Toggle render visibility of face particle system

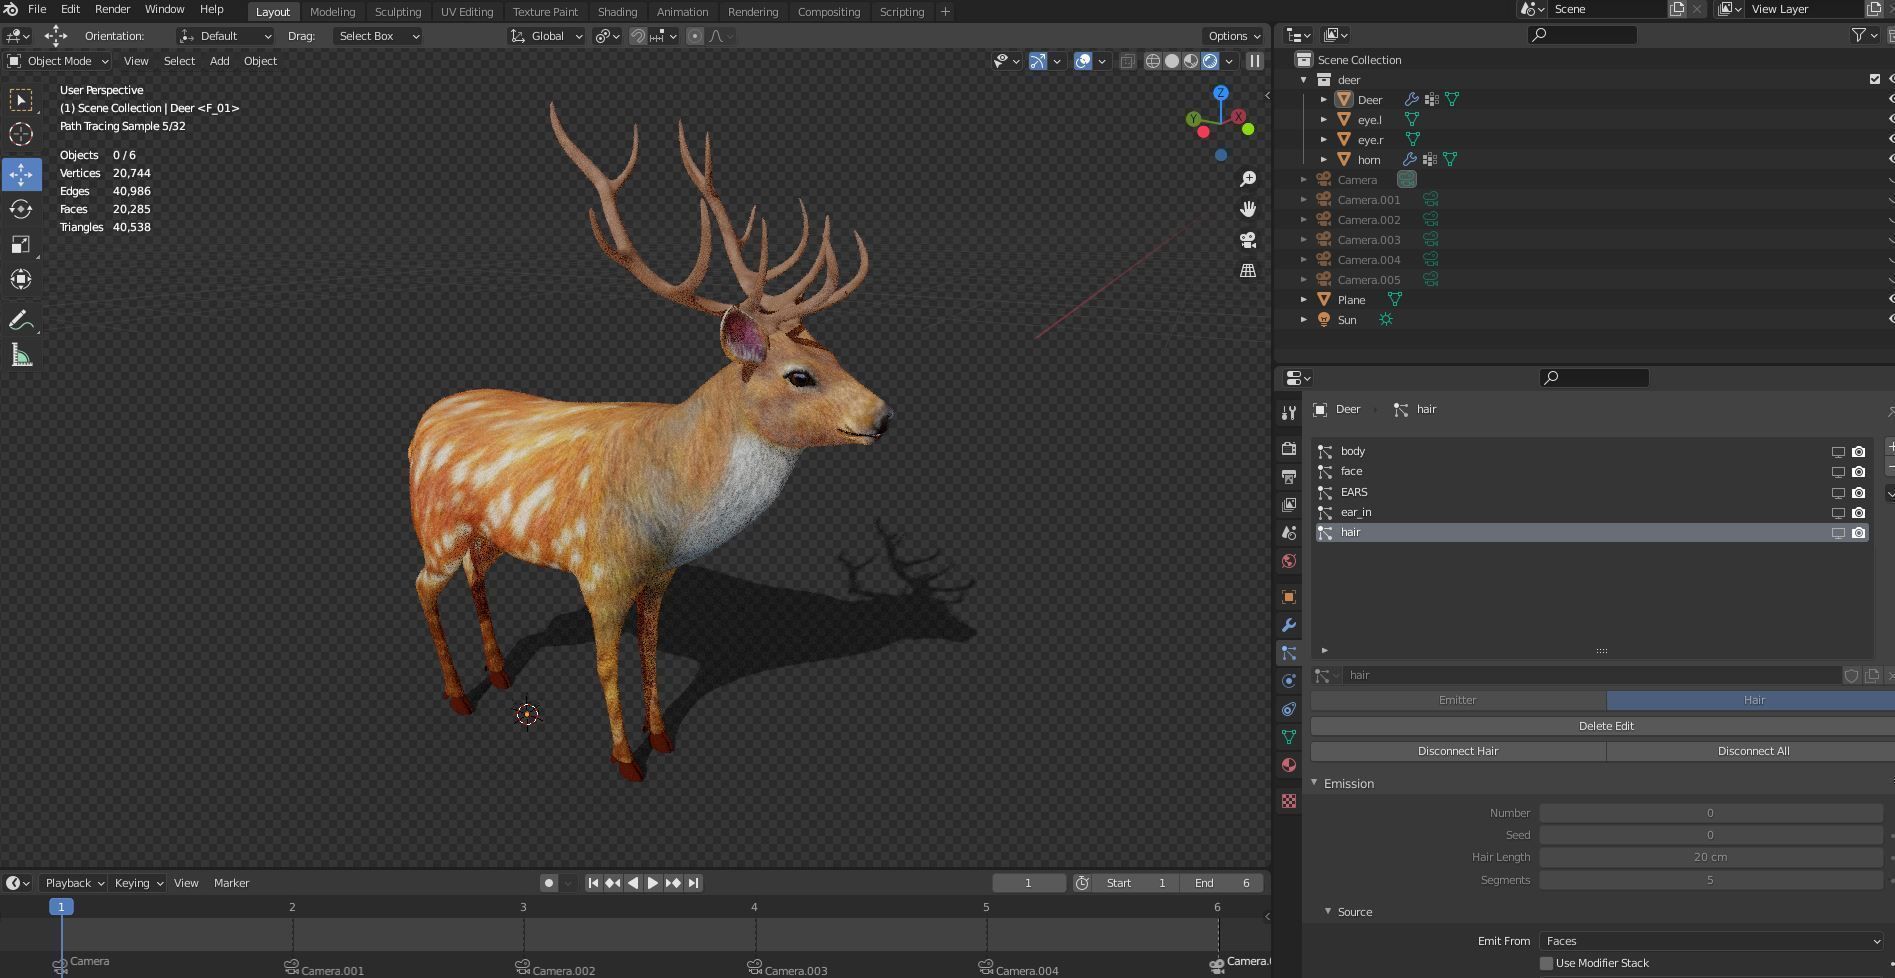[1858, 472]
